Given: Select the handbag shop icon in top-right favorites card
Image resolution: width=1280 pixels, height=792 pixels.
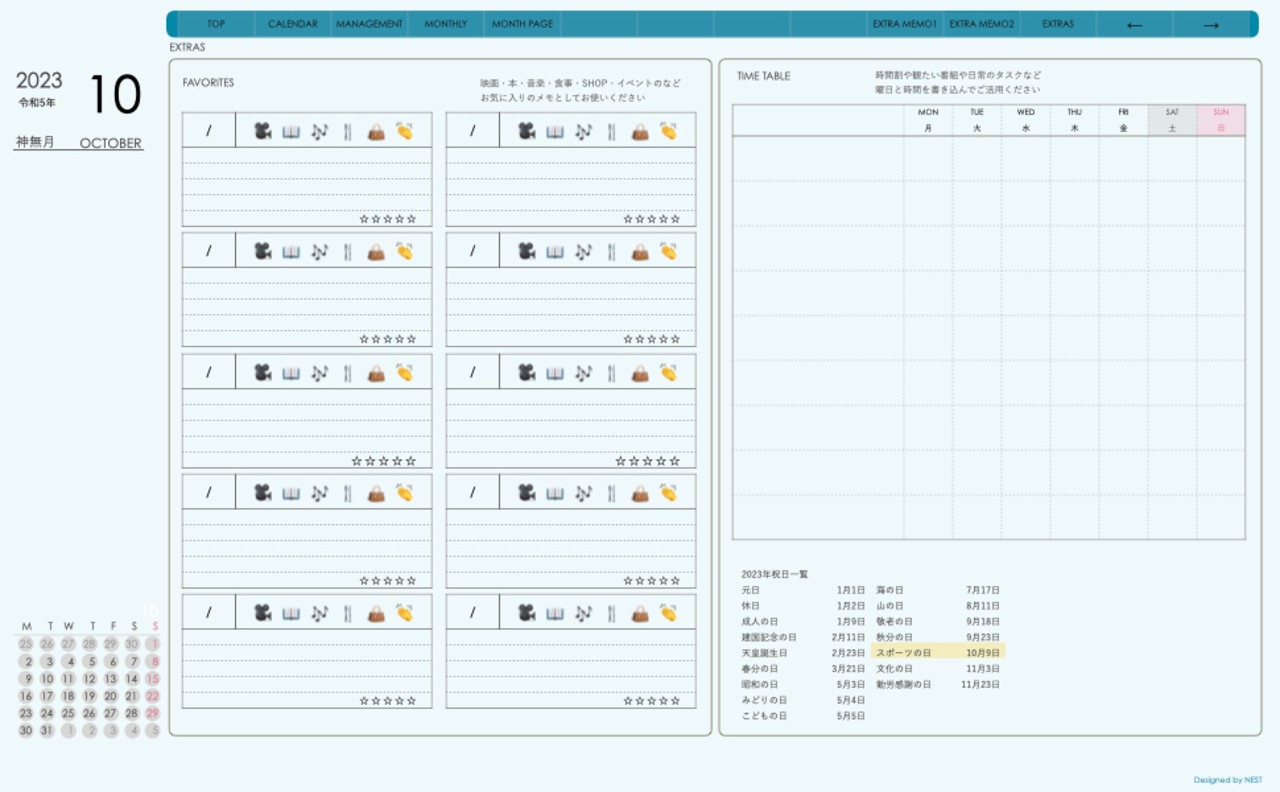Looking at the screenshot, I should coord(640,131).
